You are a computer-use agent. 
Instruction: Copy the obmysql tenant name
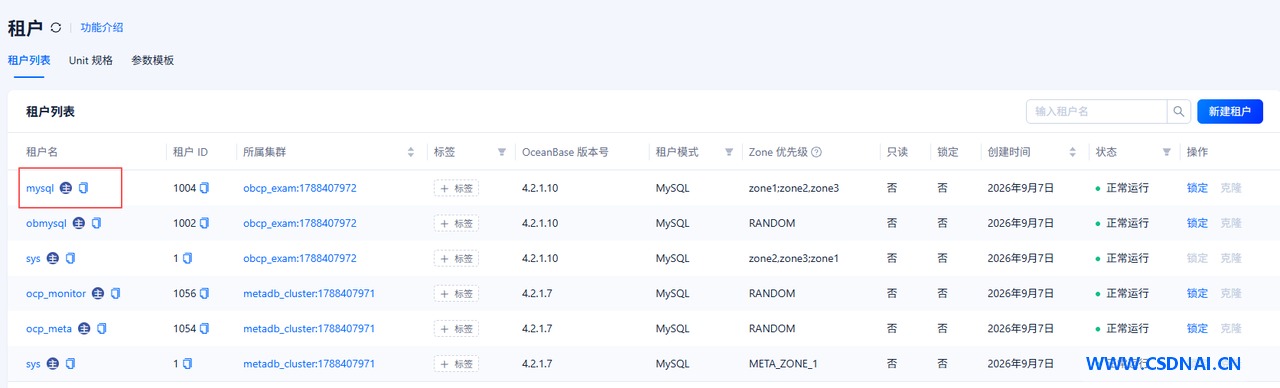tap(97, 223)
